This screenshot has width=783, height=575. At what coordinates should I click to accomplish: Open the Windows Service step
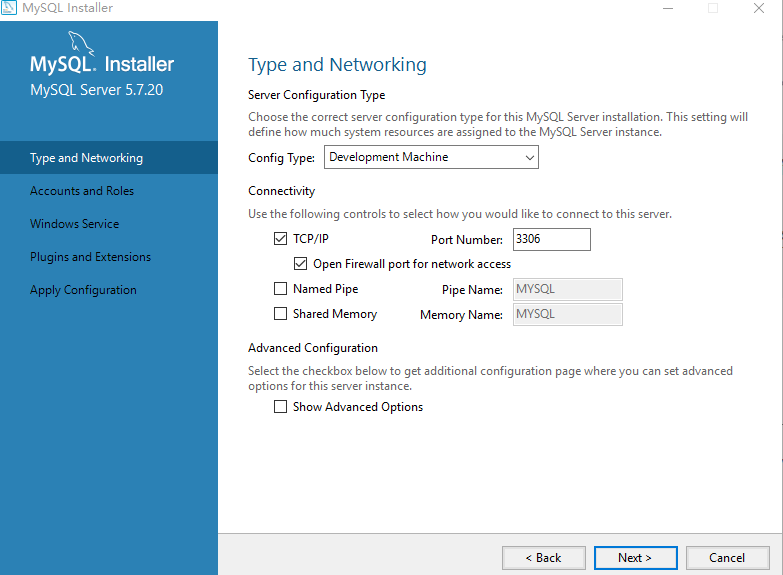click(74, 224)
